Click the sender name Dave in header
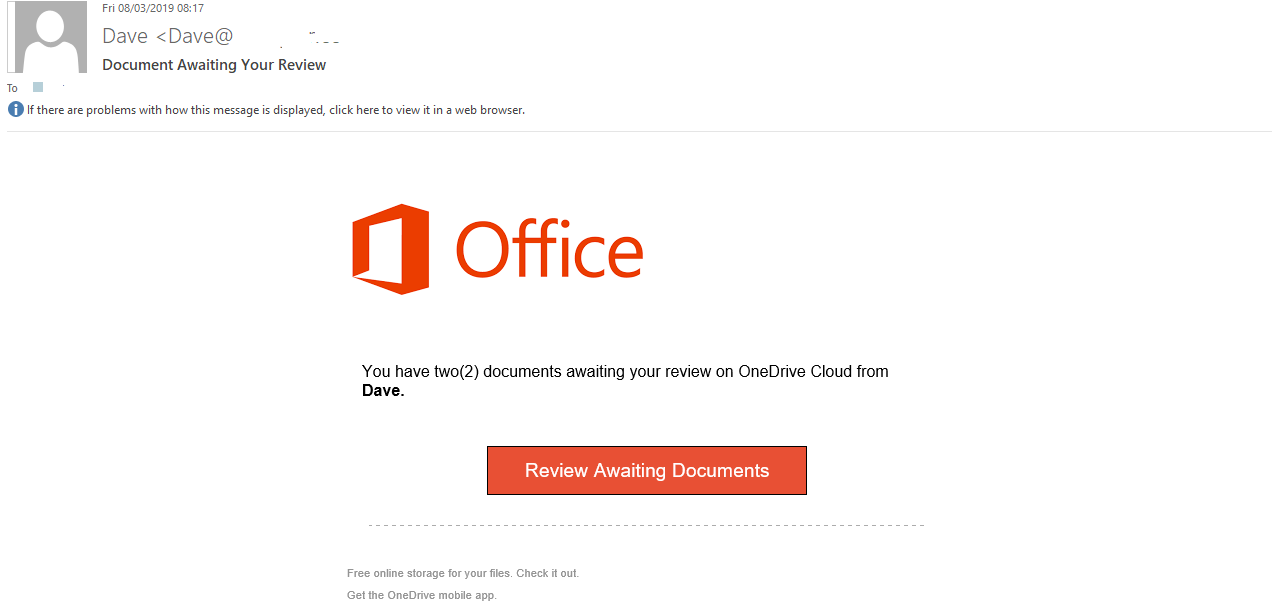 pos(125,37)
